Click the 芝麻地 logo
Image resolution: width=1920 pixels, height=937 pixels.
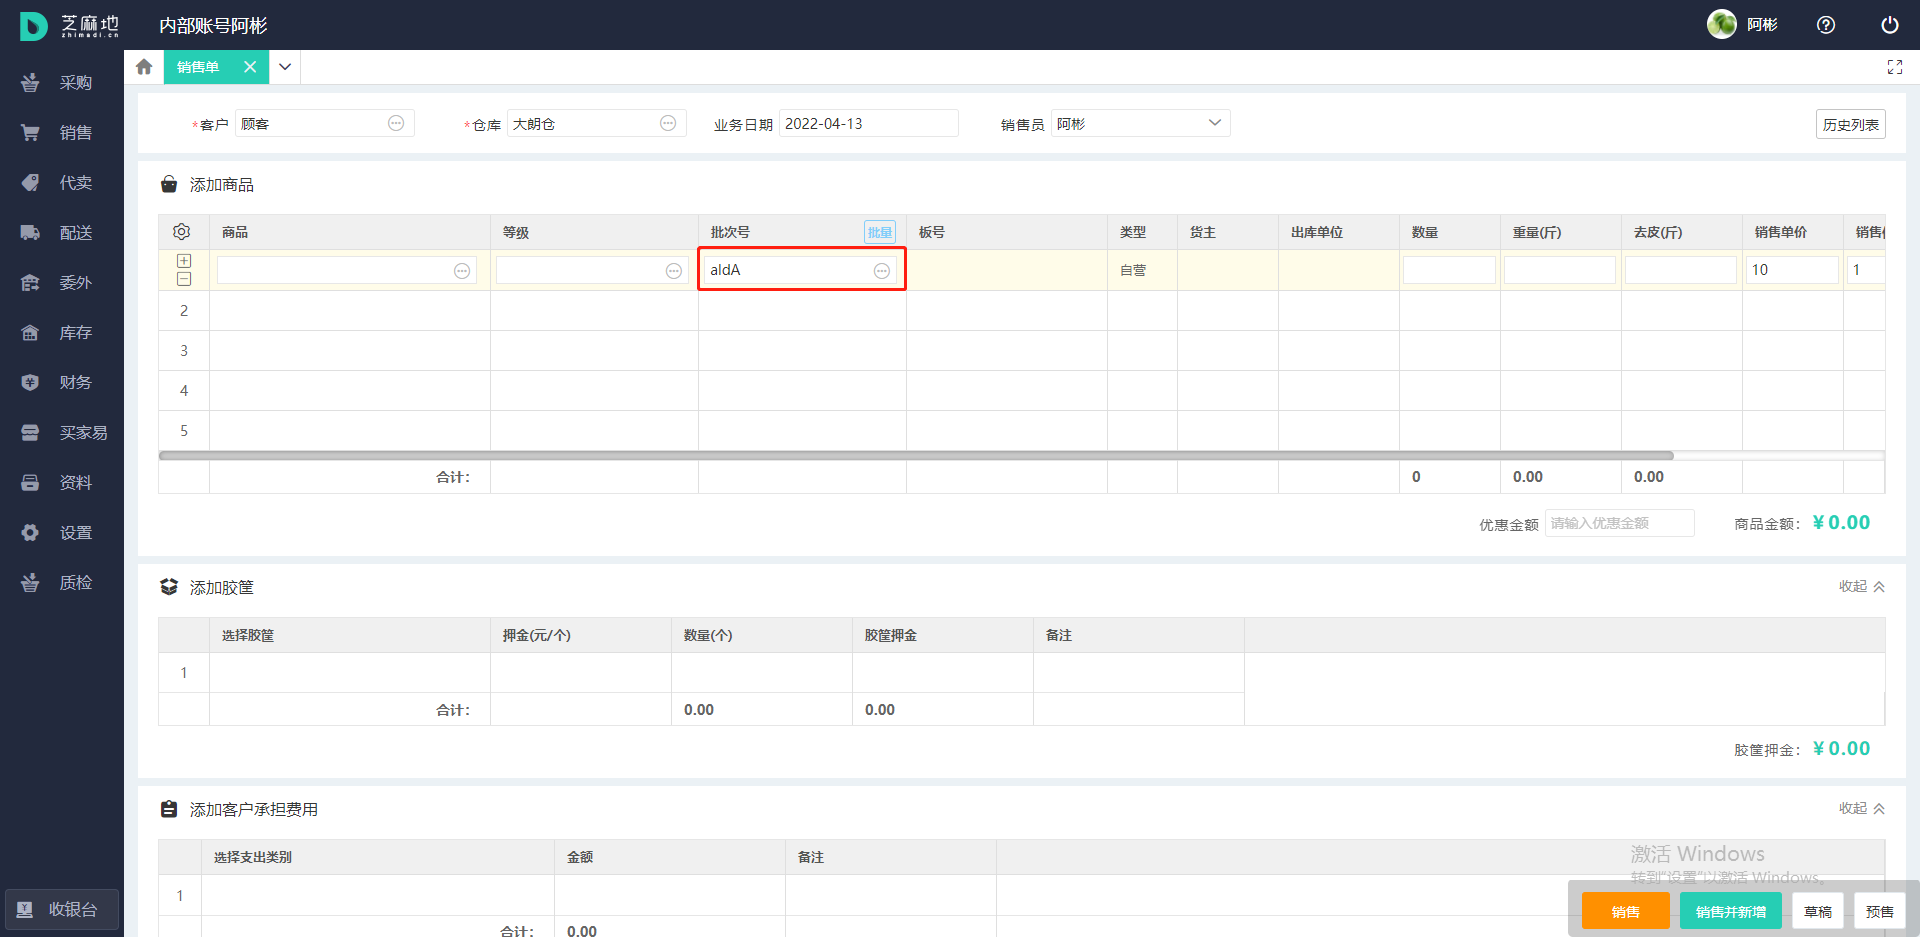coord(70,26)
